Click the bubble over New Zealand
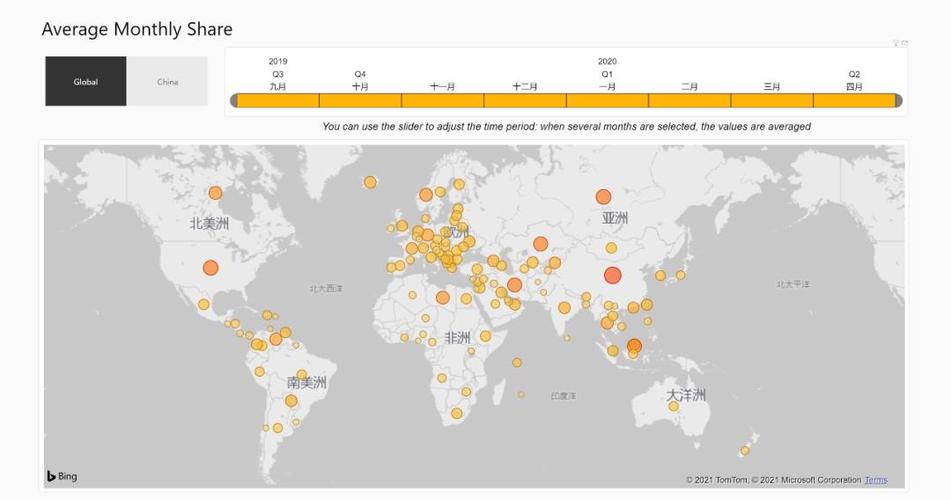The width and height of the screenshot is (951, 500). click(x=745, y=451)
